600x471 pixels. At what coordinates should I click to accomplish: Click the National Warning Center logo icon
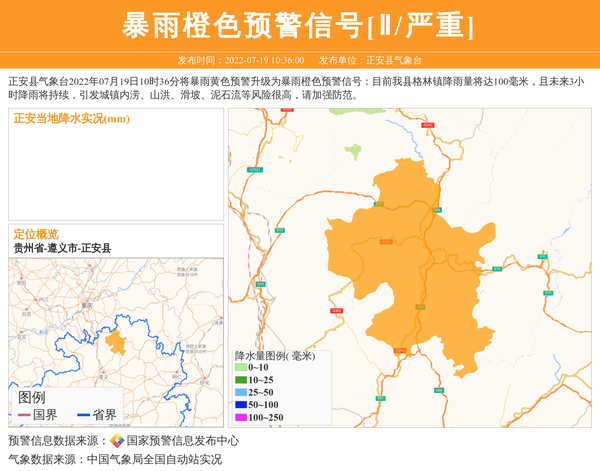point(117,441)
